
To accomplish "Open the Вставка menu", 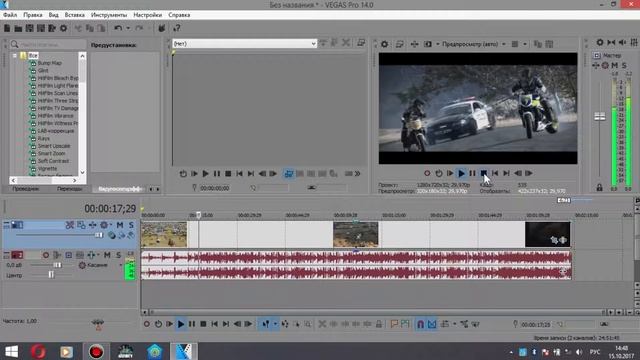I will [x=75, y=15].
